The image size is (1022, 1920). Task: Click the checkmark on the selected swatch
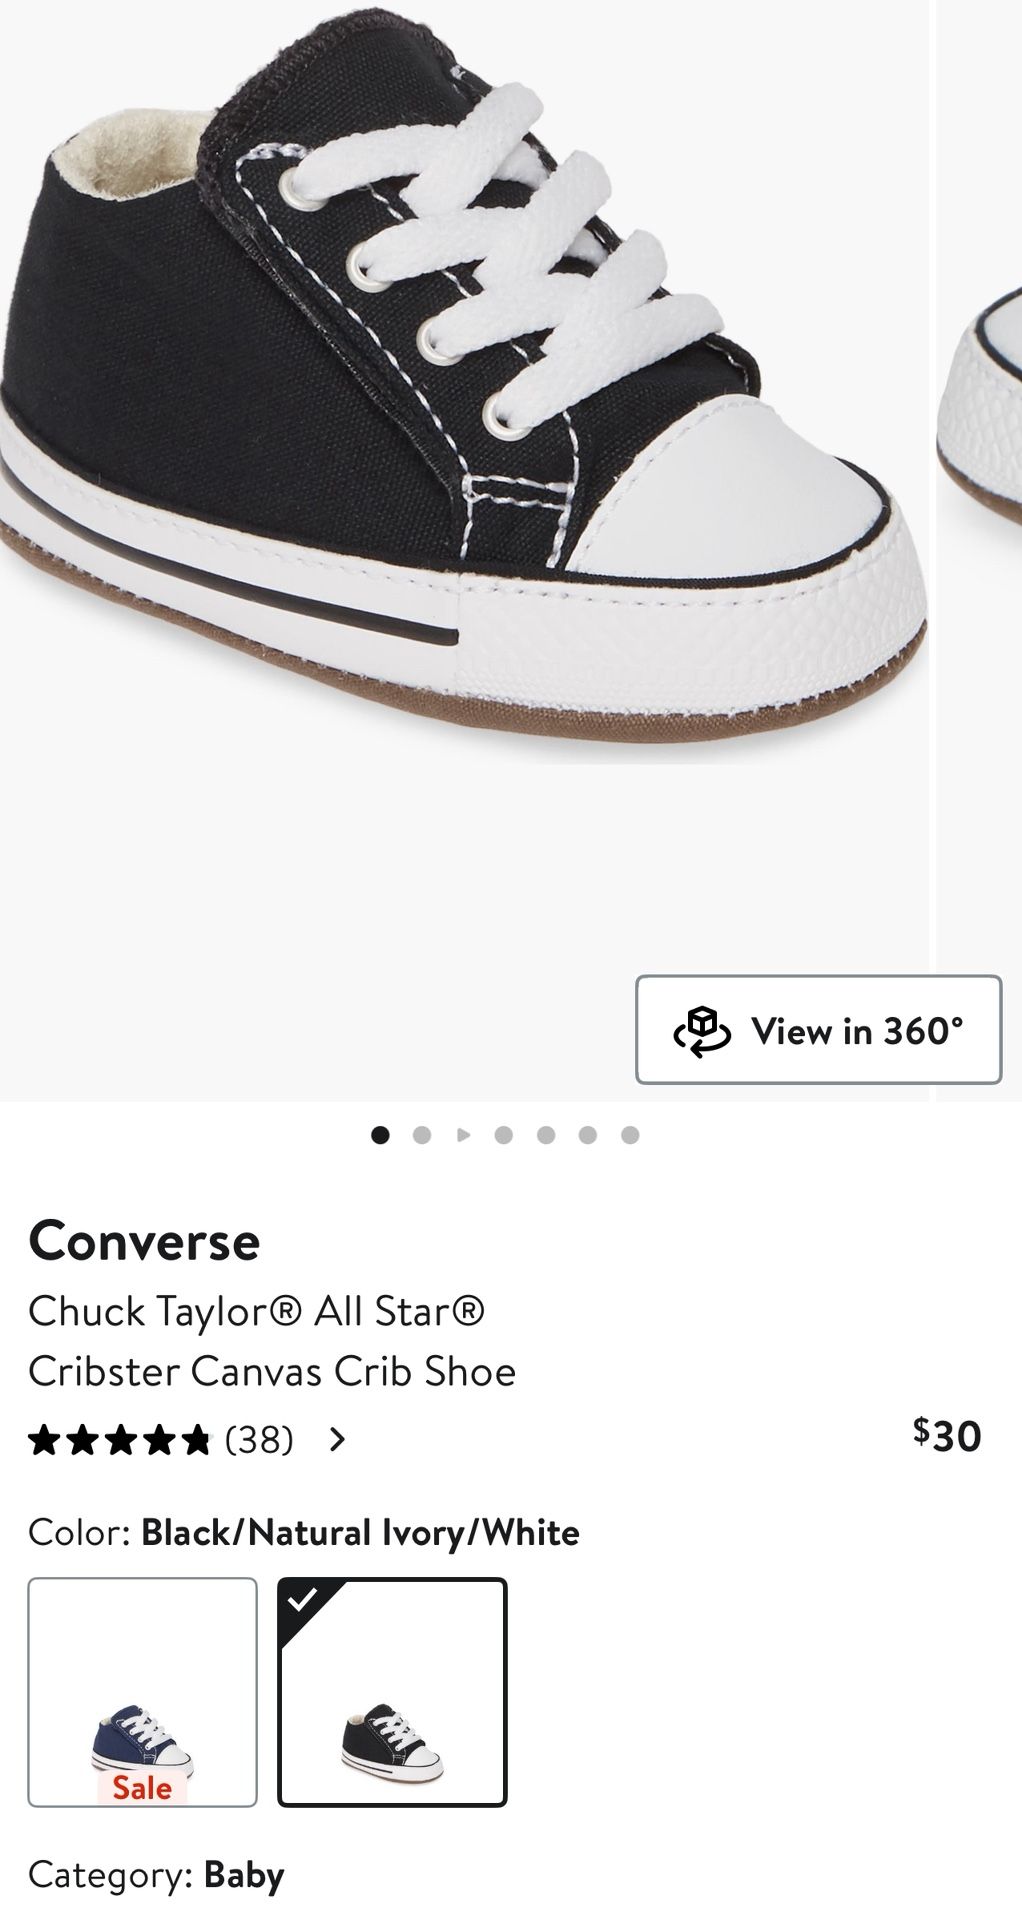[x=300, y=1600]
